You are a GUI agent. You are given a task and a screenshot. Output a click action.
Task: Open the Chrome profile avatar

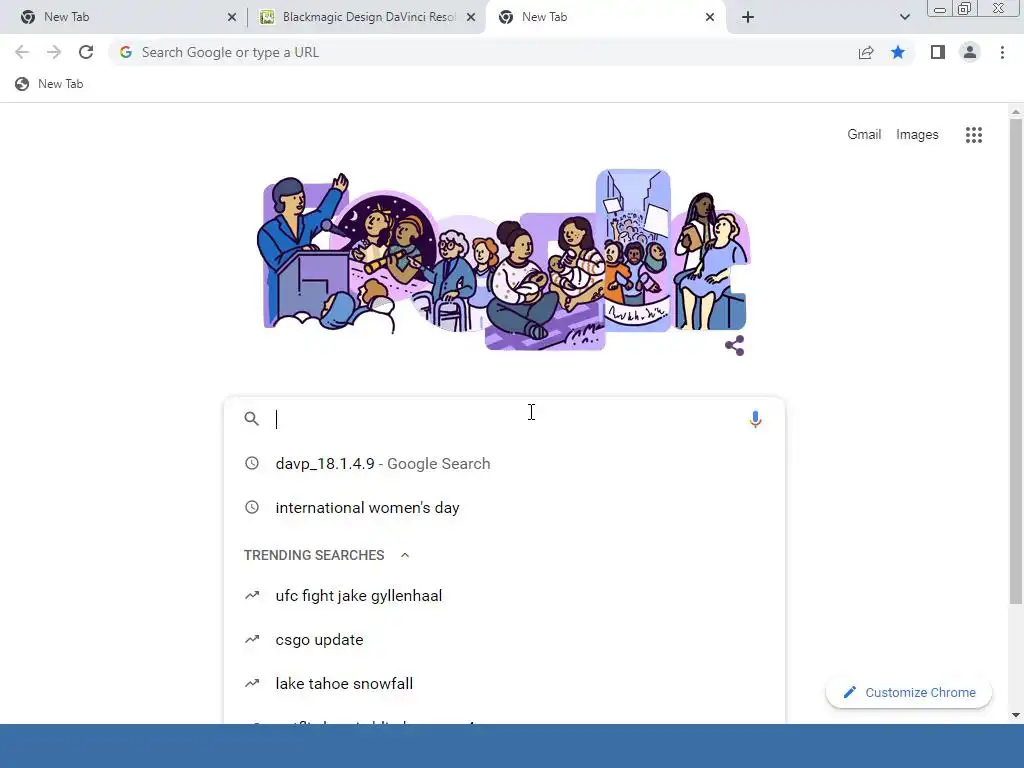[x=970, y=52]
